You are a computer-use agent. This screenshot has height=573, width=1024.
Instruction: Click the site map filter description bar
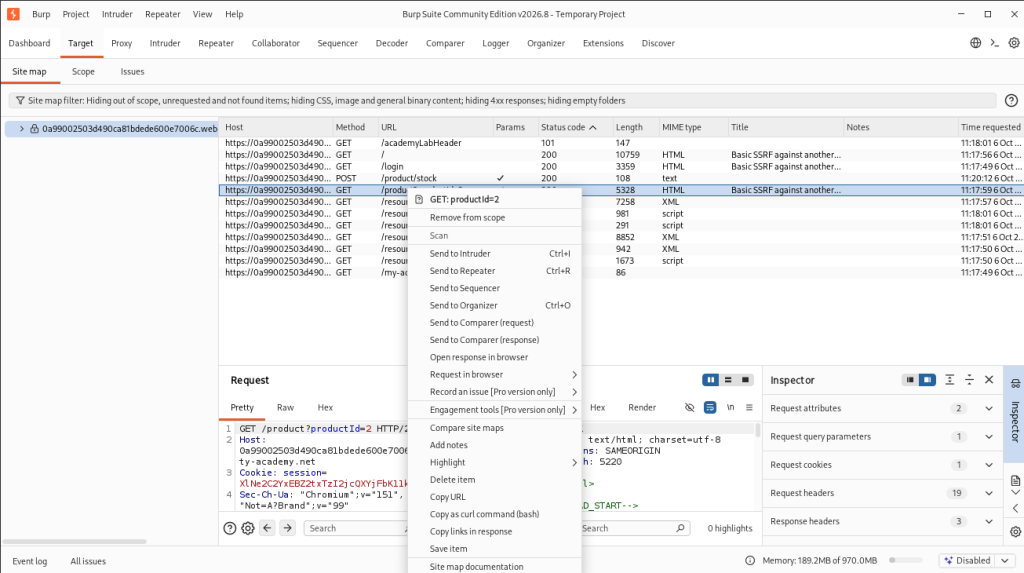502,101
